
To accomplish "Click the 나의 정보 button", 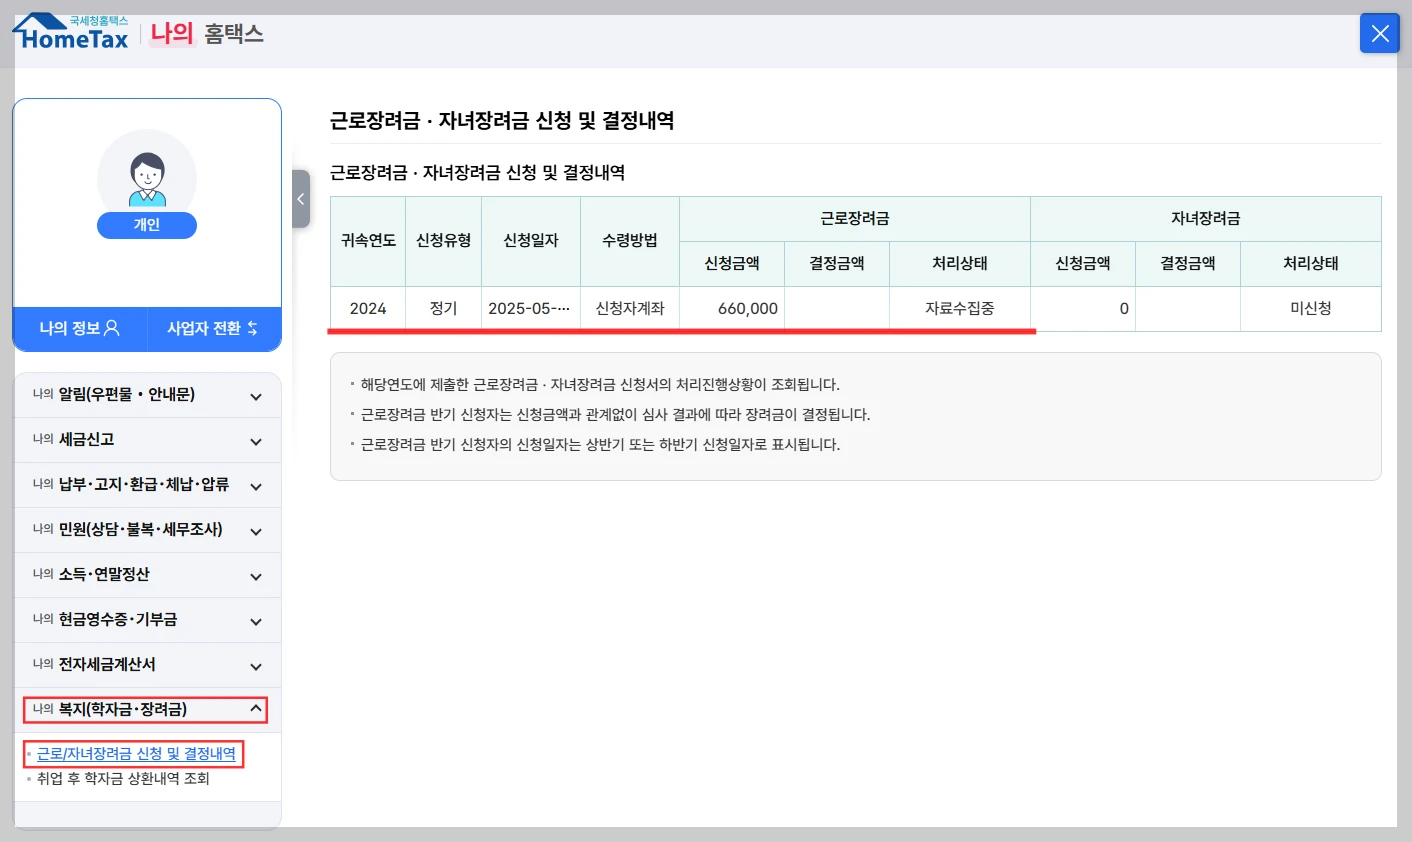I will [80, 329].
